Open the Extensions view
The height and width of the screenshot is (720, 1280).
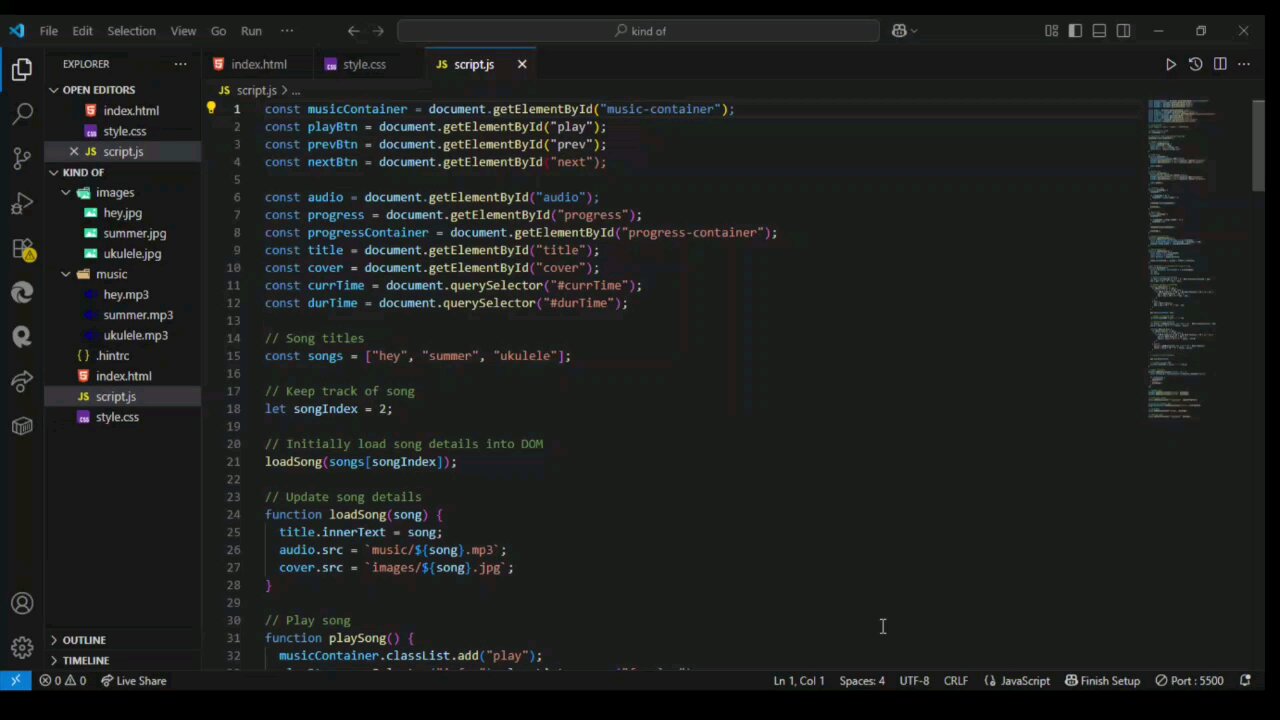[x=22, y=249]
